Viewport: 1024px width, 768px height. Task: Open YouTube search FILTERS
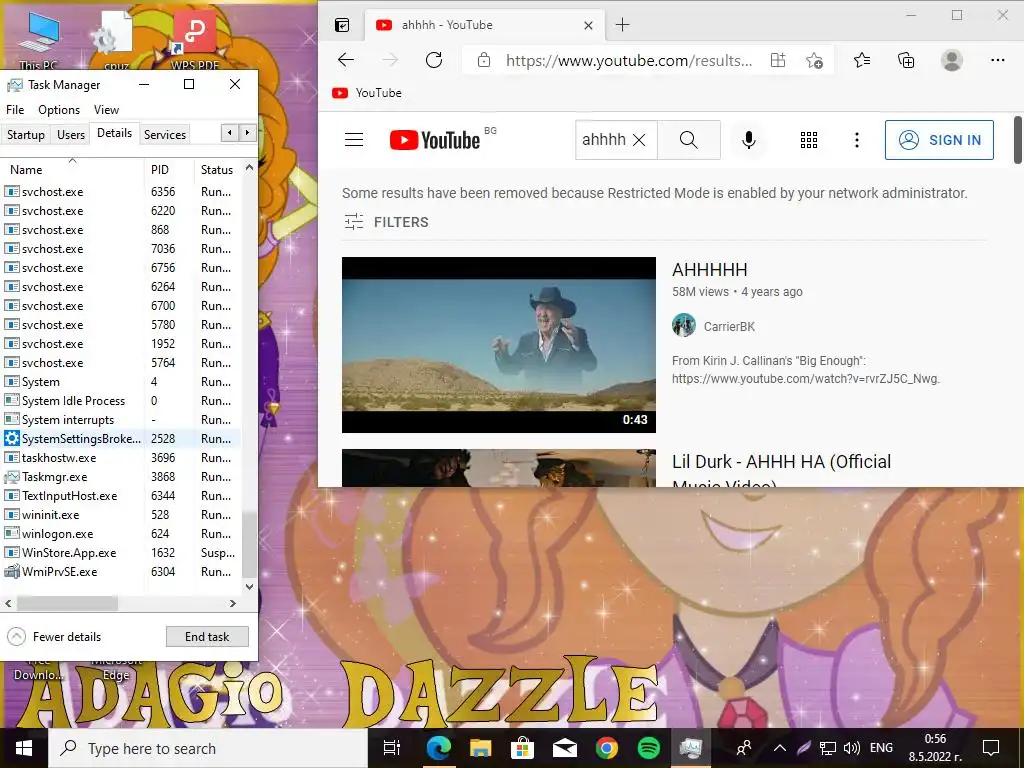pos(386,222)
